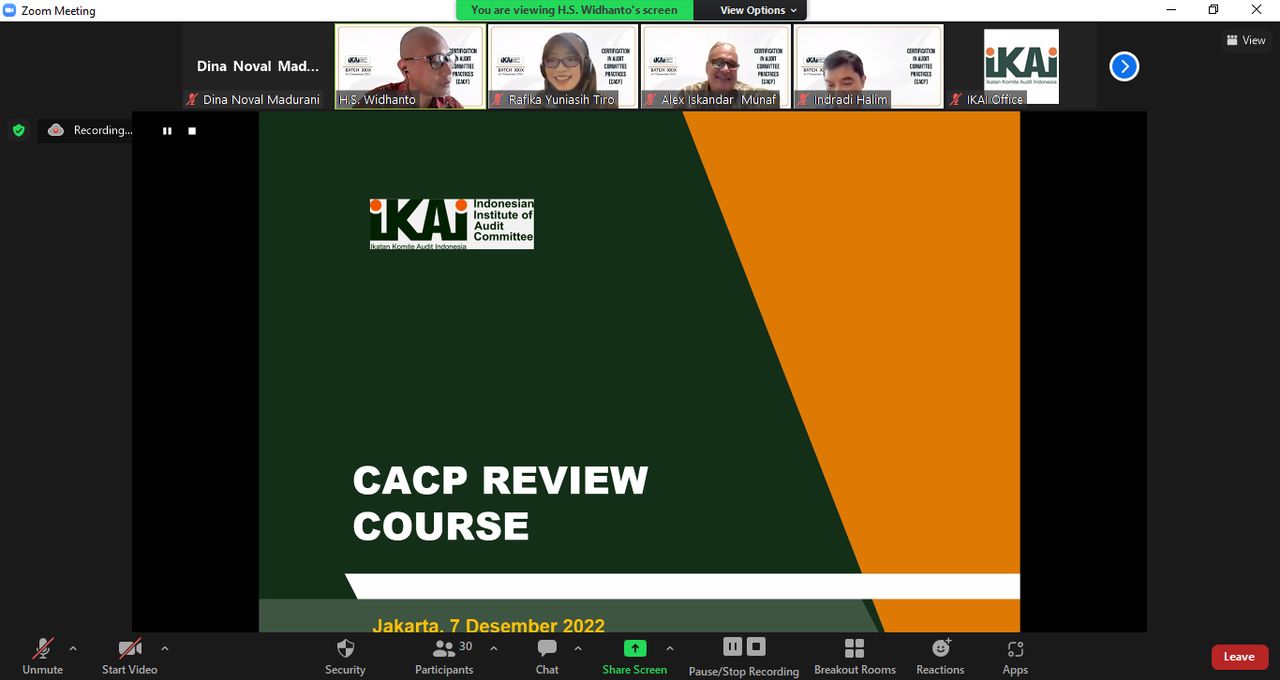
Task: Select IKAI Office participant tile
Action: click(x=1021, y=67)
